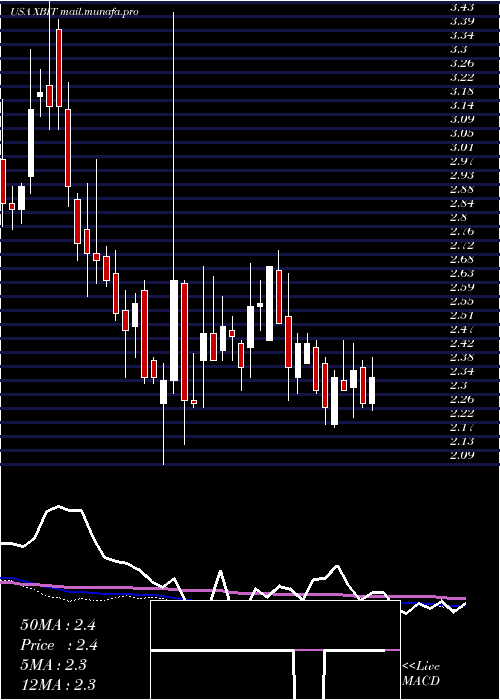Click the 2.59 price axis label
This screenshot has height=700, width=500.
pyautogui.click(x=462, y=287)
